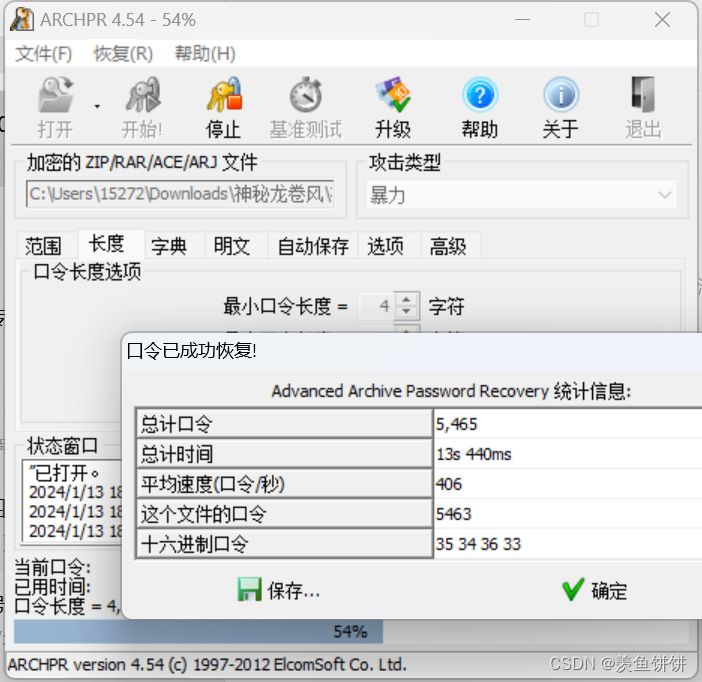This screenshot has width=702, height=682.
Task: Click the status window log text 已打开
Action: (64, 473)
